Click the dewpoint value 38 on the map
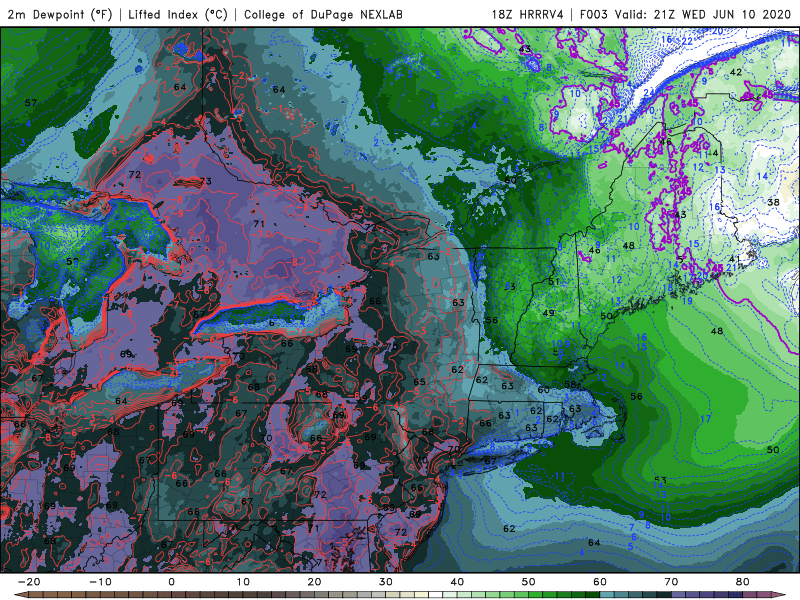The width and height of the screenshot is (800, 600). [x=773, y=202]
